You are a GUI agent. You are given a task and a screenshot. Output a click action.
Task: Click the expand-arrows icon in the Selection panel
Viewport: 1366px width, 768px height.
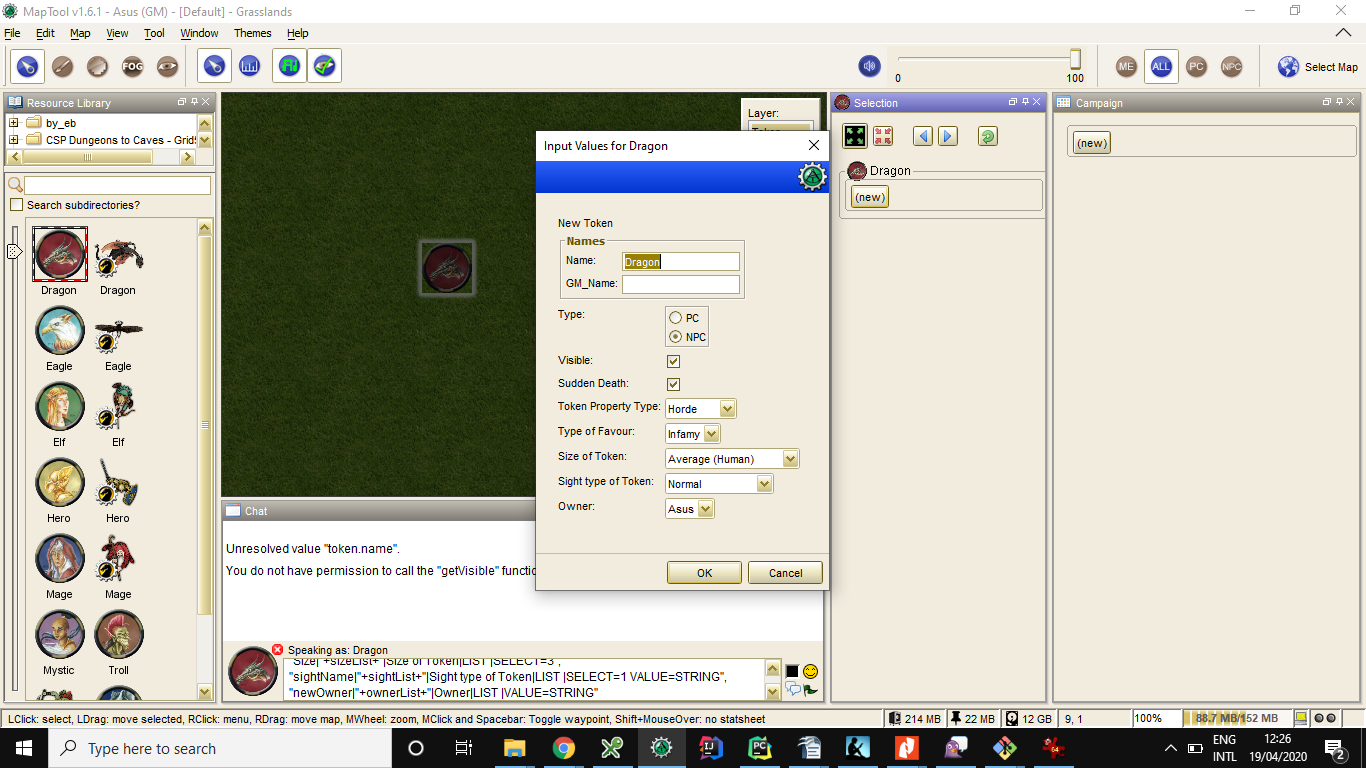[x=855, y=135]
